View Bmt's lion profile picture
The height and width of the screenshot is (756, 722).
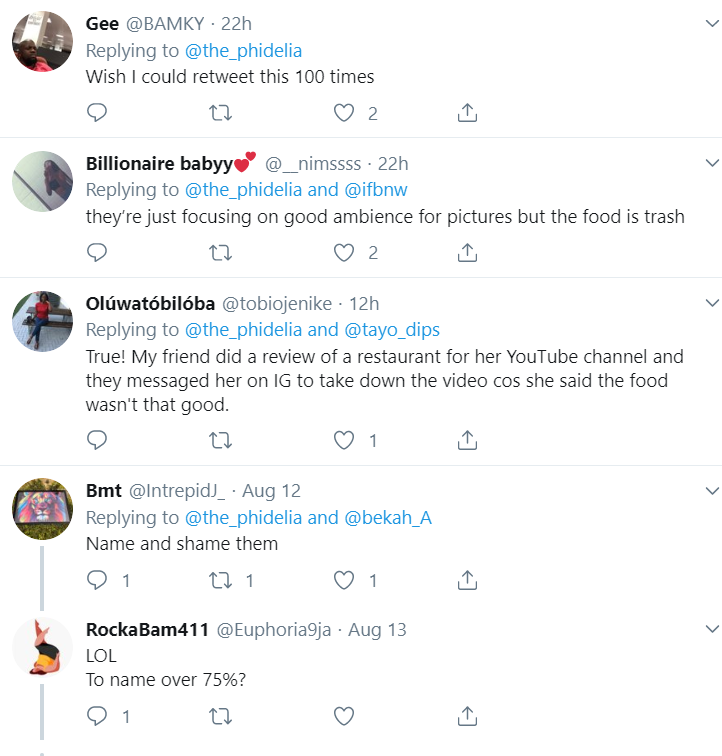click(x=42, y=507)
